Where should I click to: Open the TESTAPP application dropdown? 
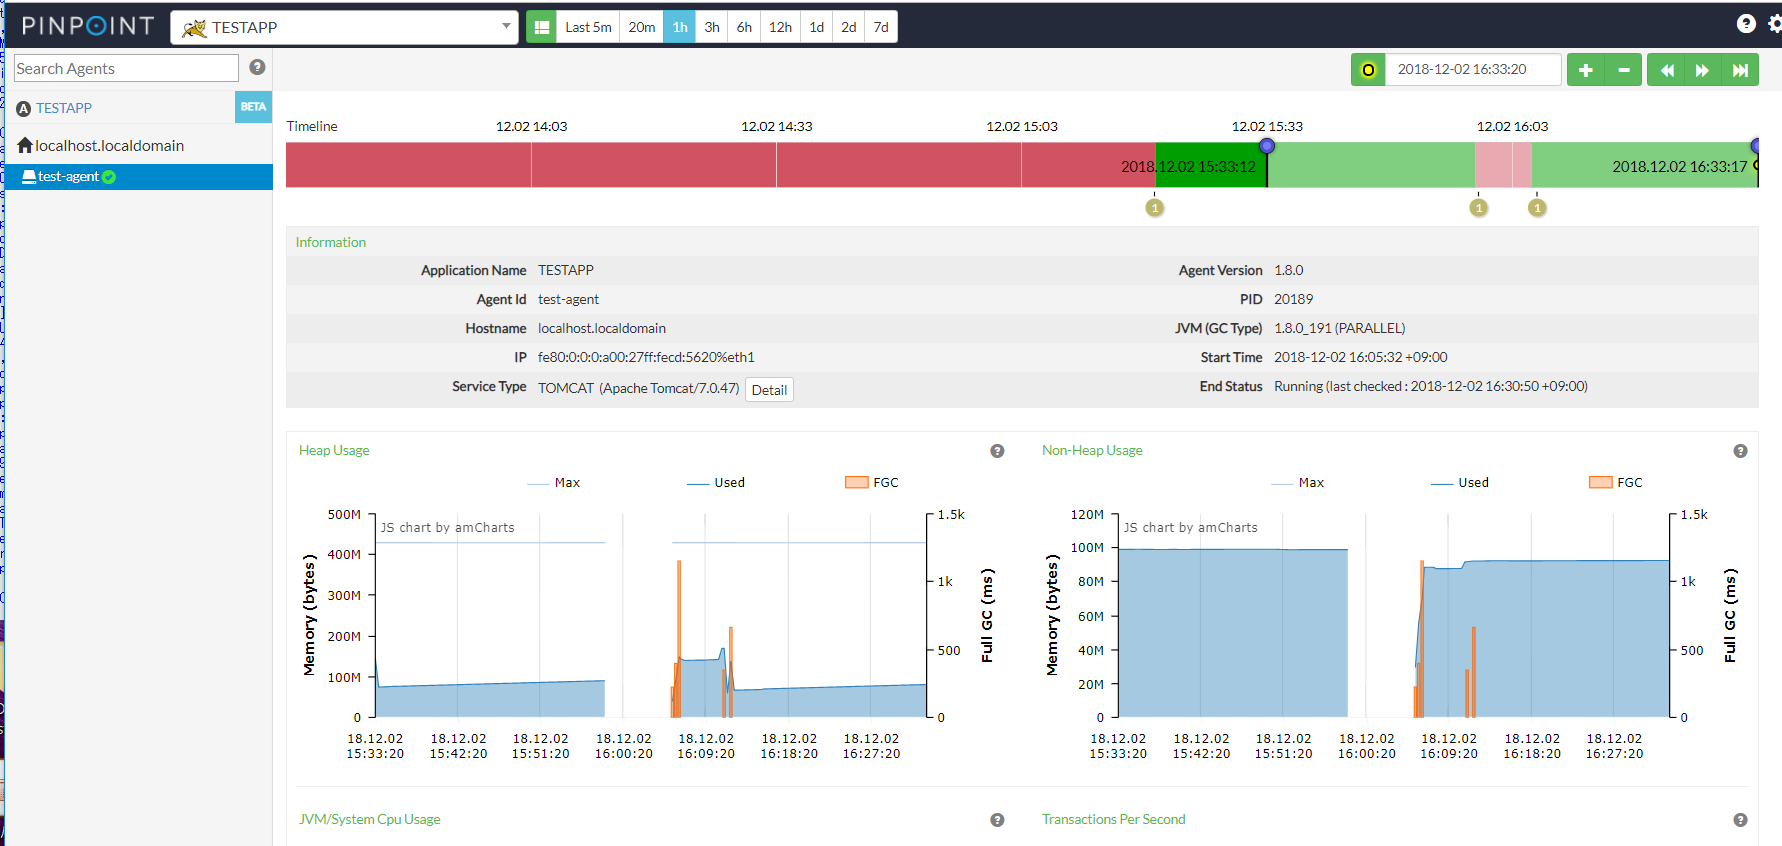[x=346, y=27]
